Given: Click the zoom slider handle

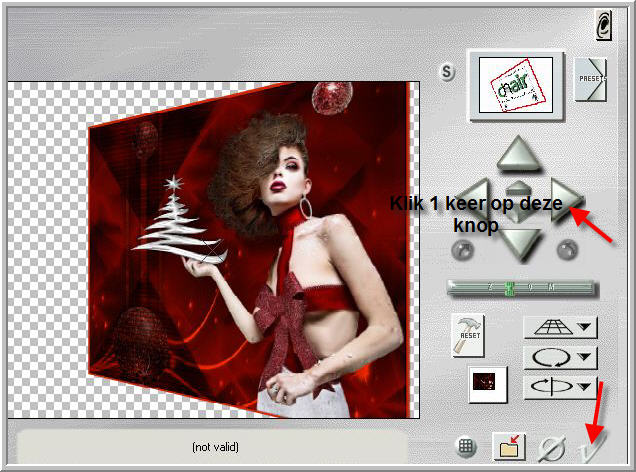Looking at the screenshot, I should tap(510, 288).
